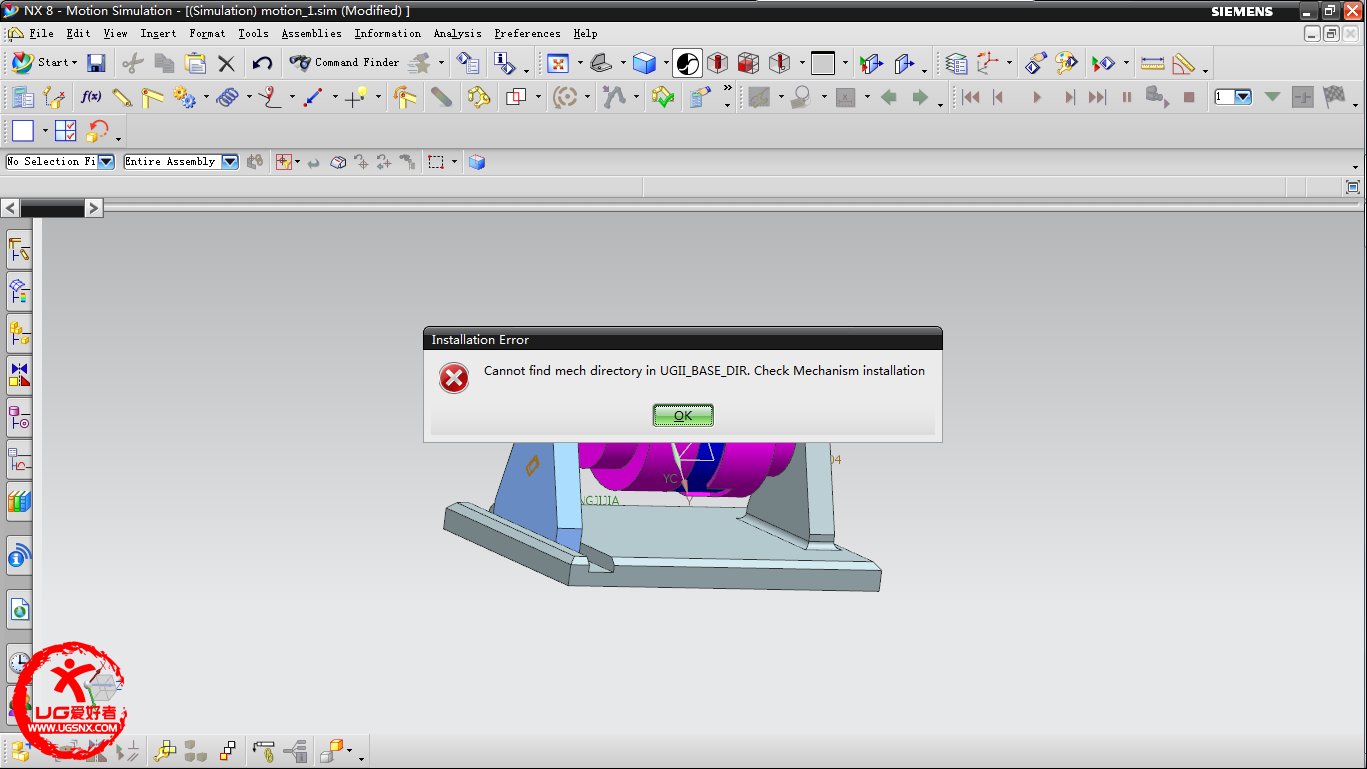Expand the Gear coupler dropdown arrow
This screenshot has height=769, width=1367.
pos(206,98)
